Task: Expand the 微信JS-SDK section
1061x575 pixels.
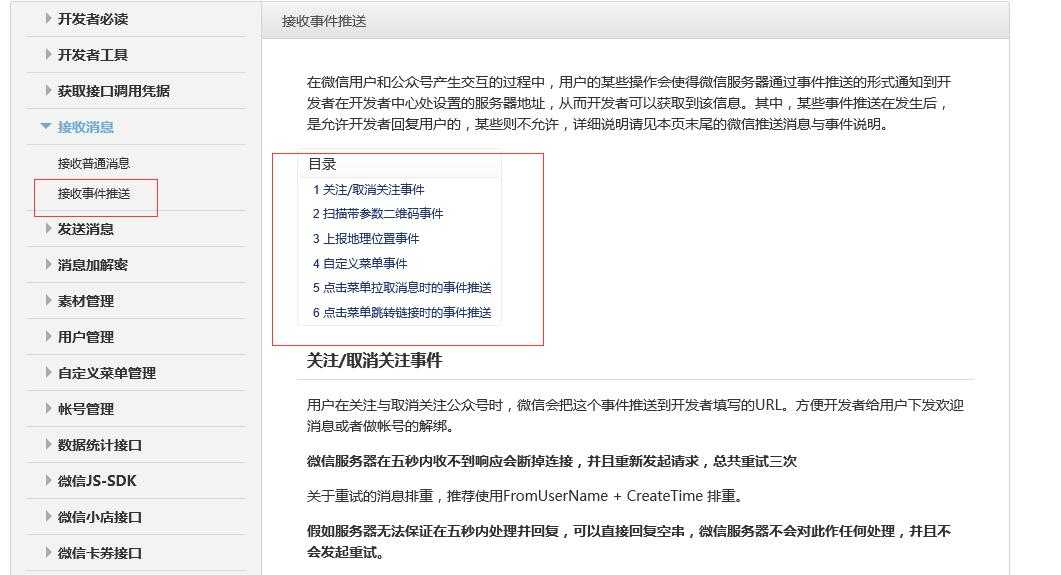Action: pos(96,481)
